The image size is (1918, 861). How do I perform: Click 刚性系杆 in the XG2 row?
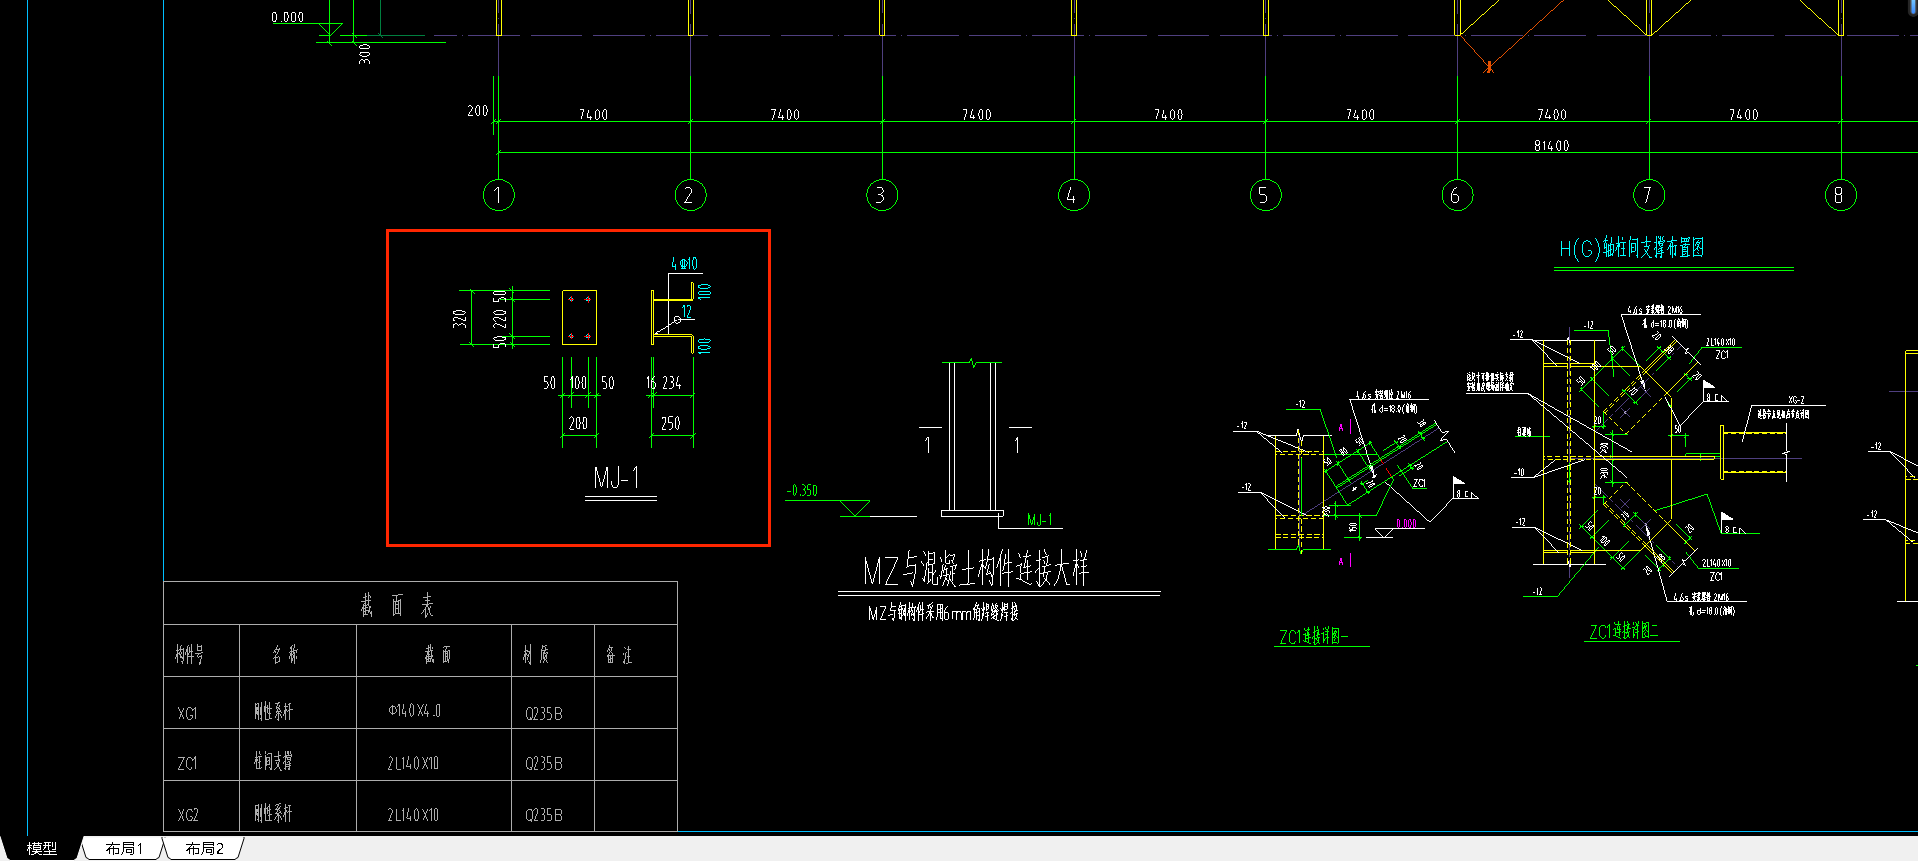coord(273,813)
